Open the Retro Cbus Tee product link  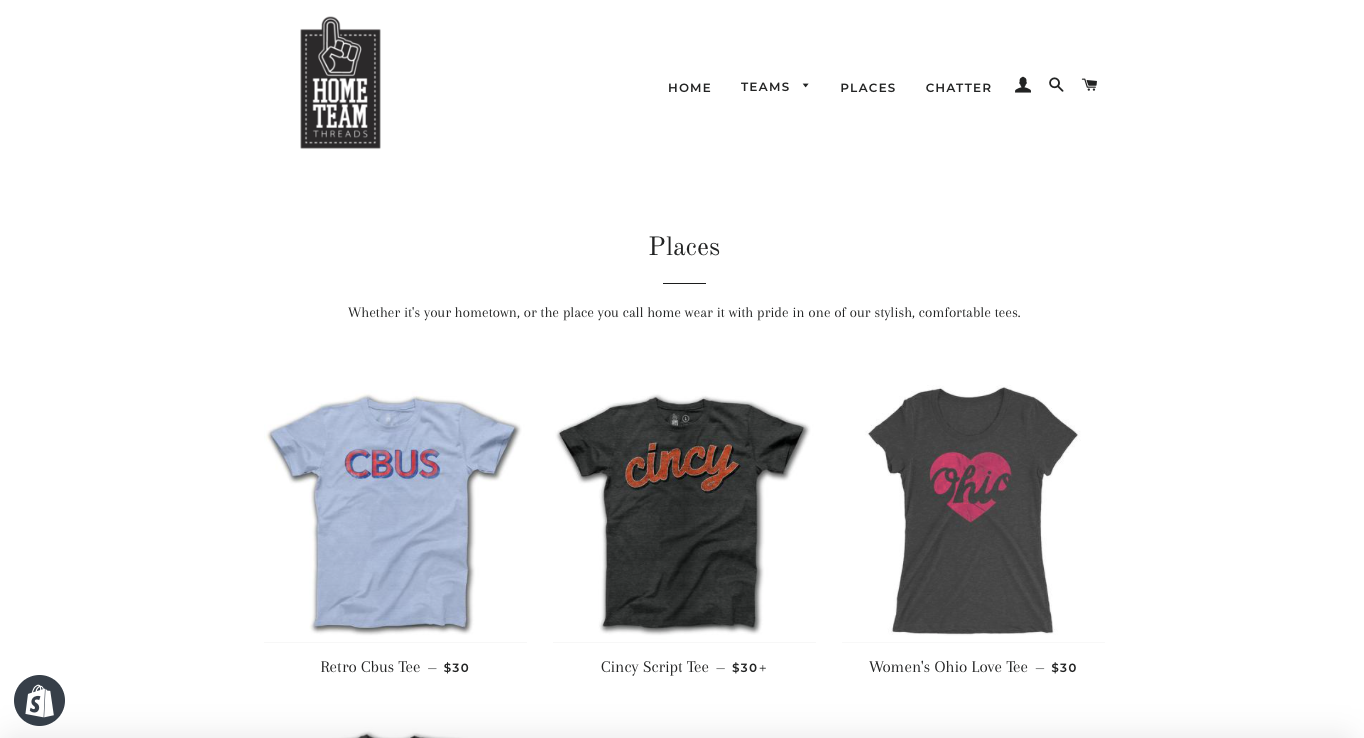click(370, 667)
